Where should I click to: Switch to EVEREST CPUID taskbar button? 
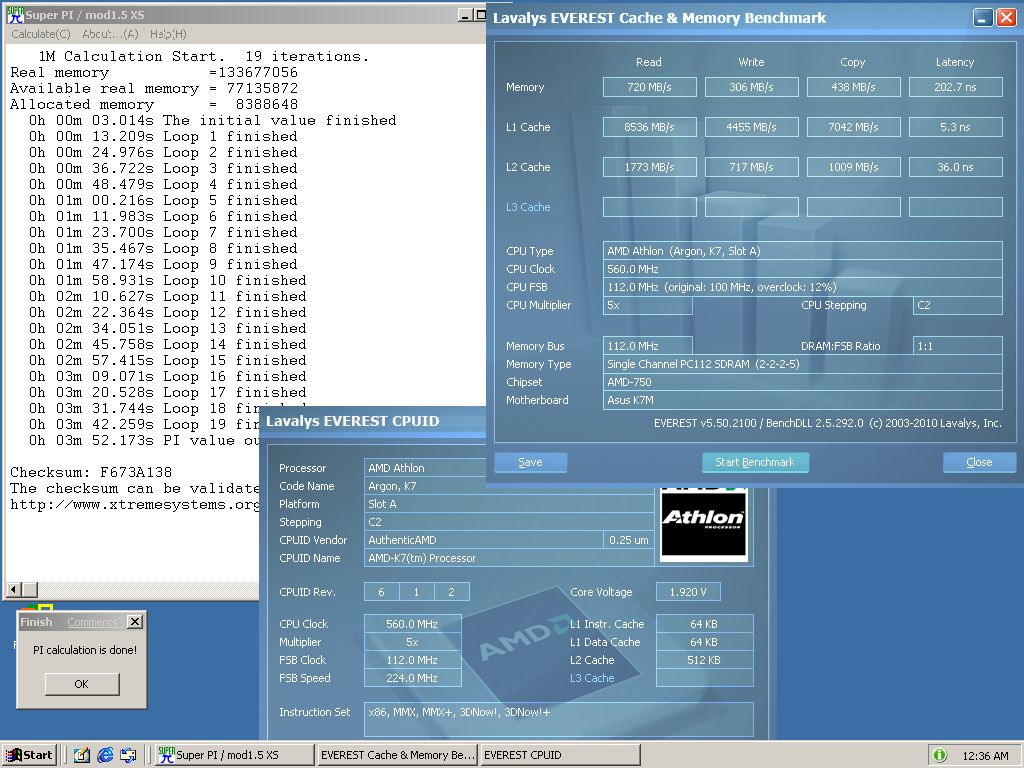560,755
